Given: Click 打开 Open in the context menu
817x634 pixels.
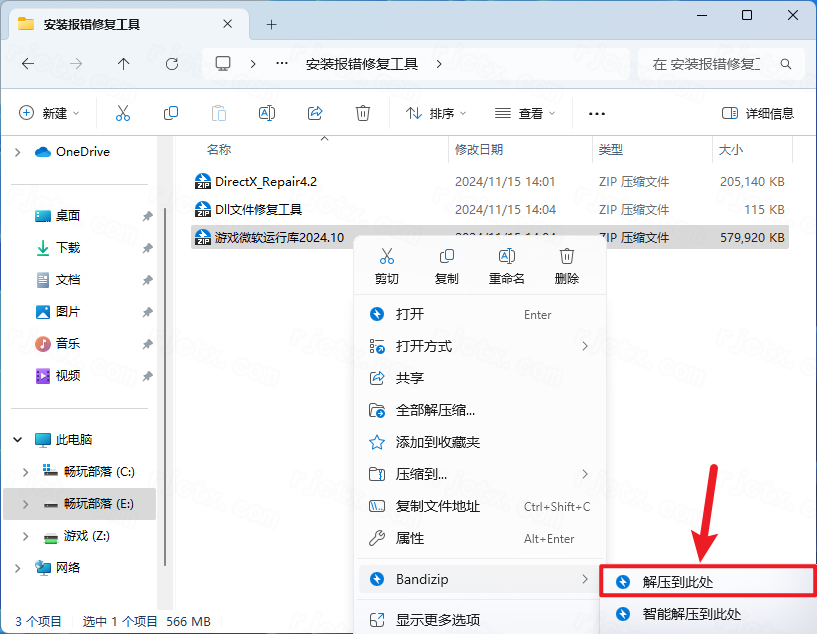Looking at the screenshot, I should pyautogui.click(x=480, y=314).
